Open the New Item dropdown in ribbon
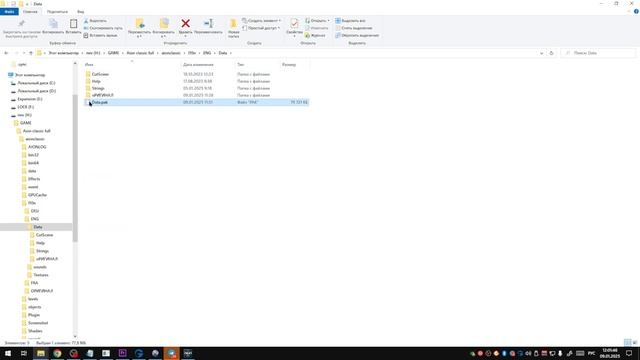 point(261,20)
